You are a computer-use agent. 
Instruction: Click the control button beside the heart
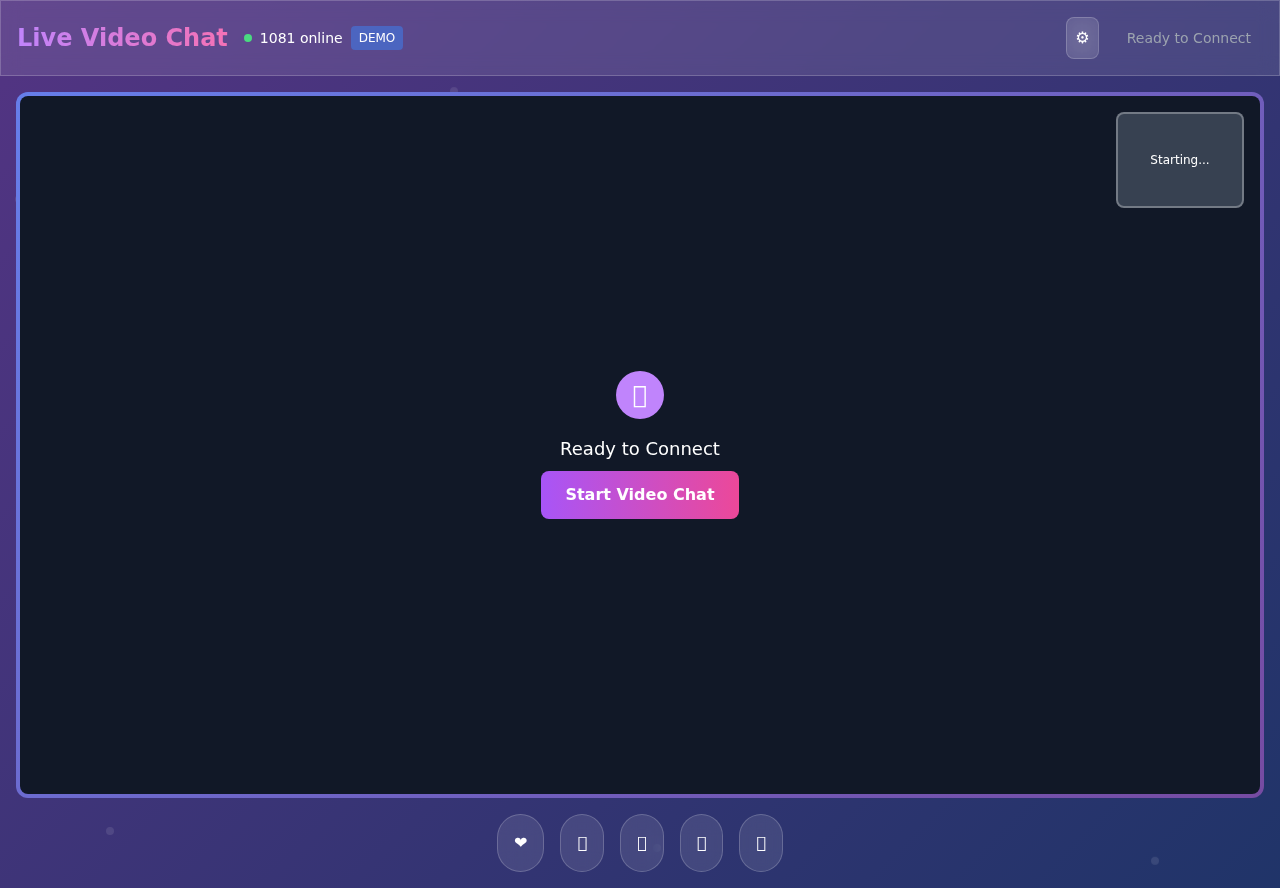point(581,842)
